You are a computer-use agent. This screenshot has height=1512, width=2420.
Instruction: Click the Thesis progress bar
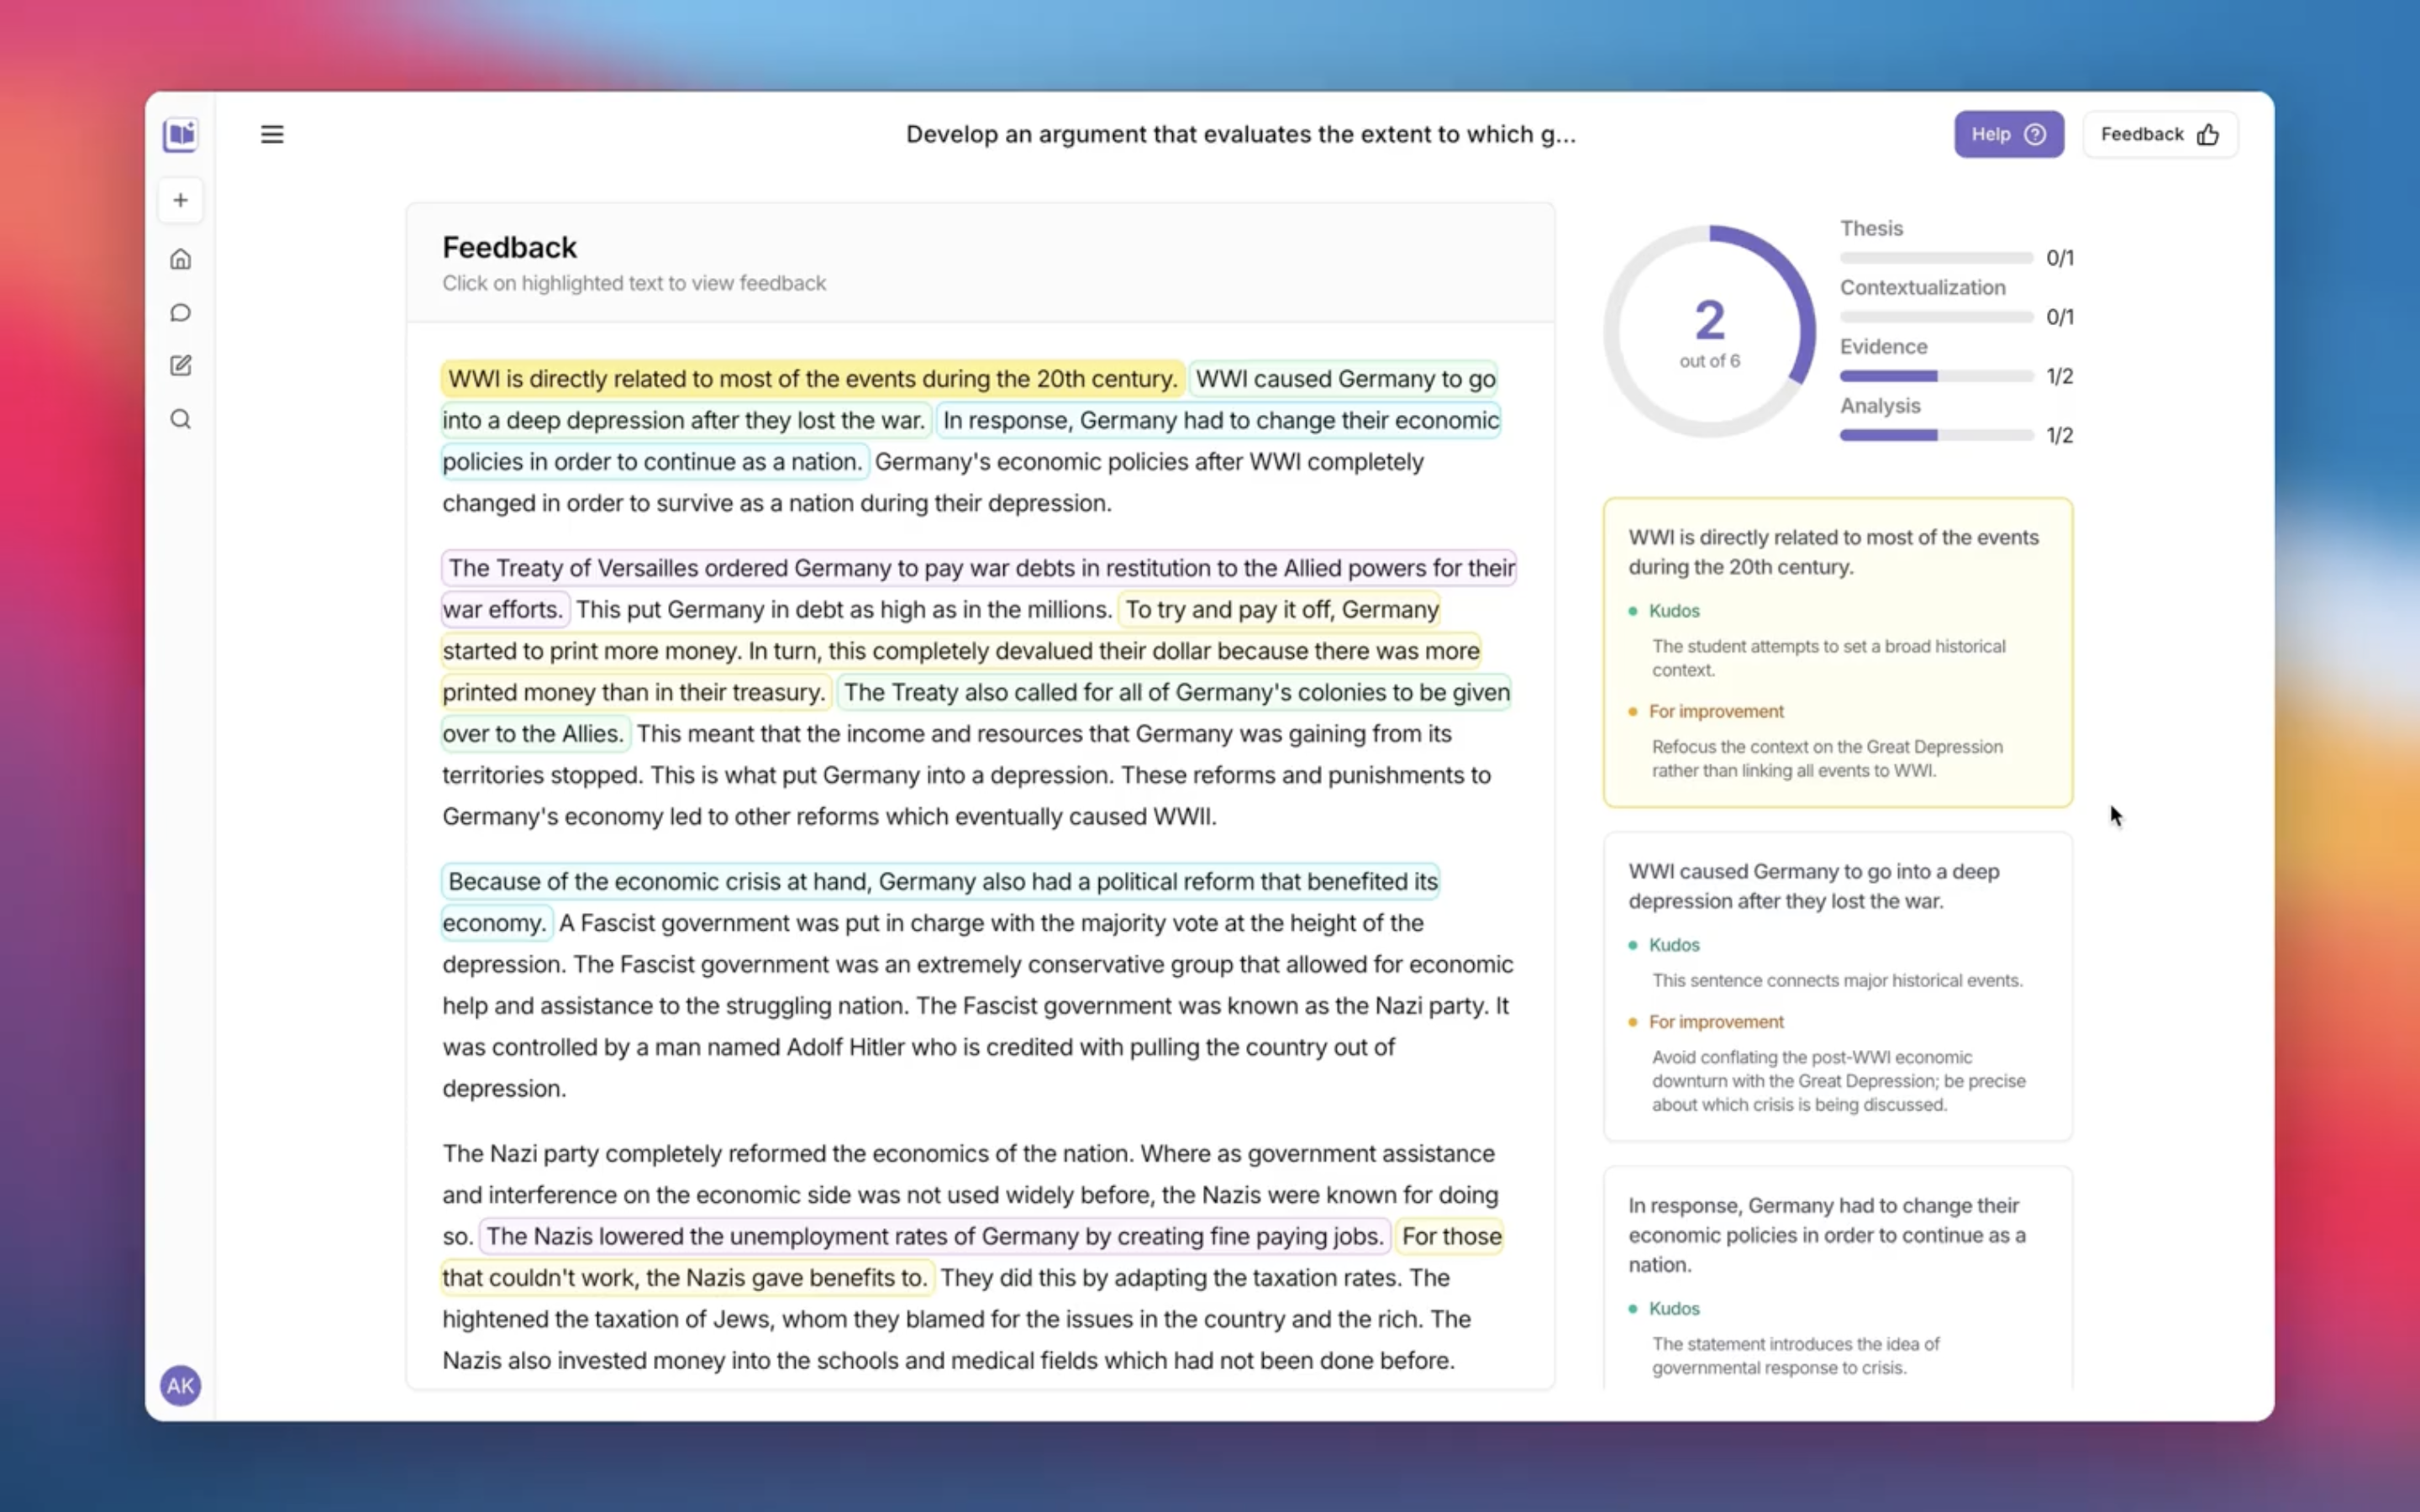1935,258
